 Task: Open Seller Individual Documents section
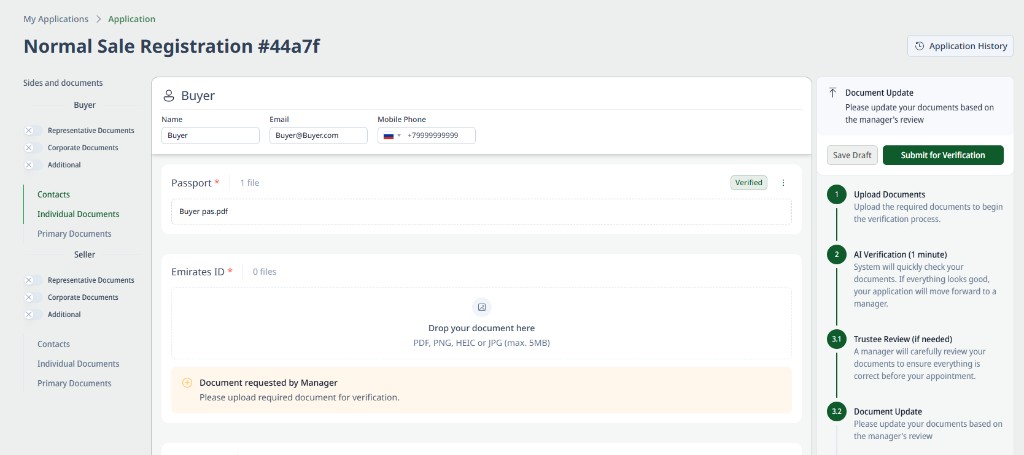click(x=78, y=364)
